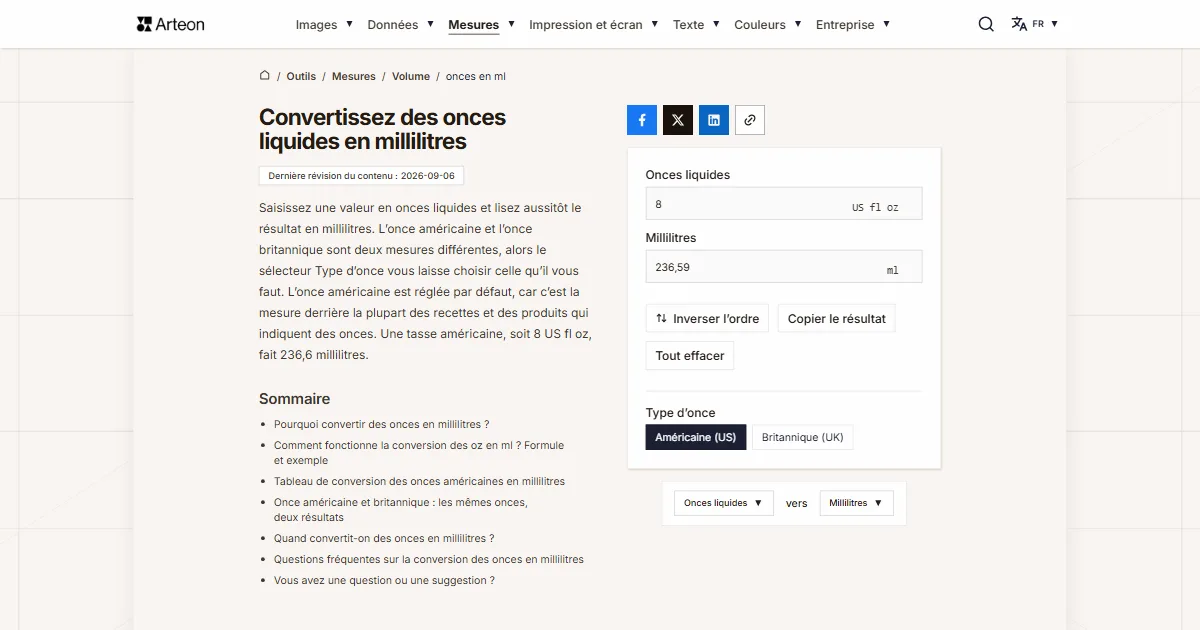Open the Millilitres target unit dropdown
1200x630 pixels.
pos(857,503)
